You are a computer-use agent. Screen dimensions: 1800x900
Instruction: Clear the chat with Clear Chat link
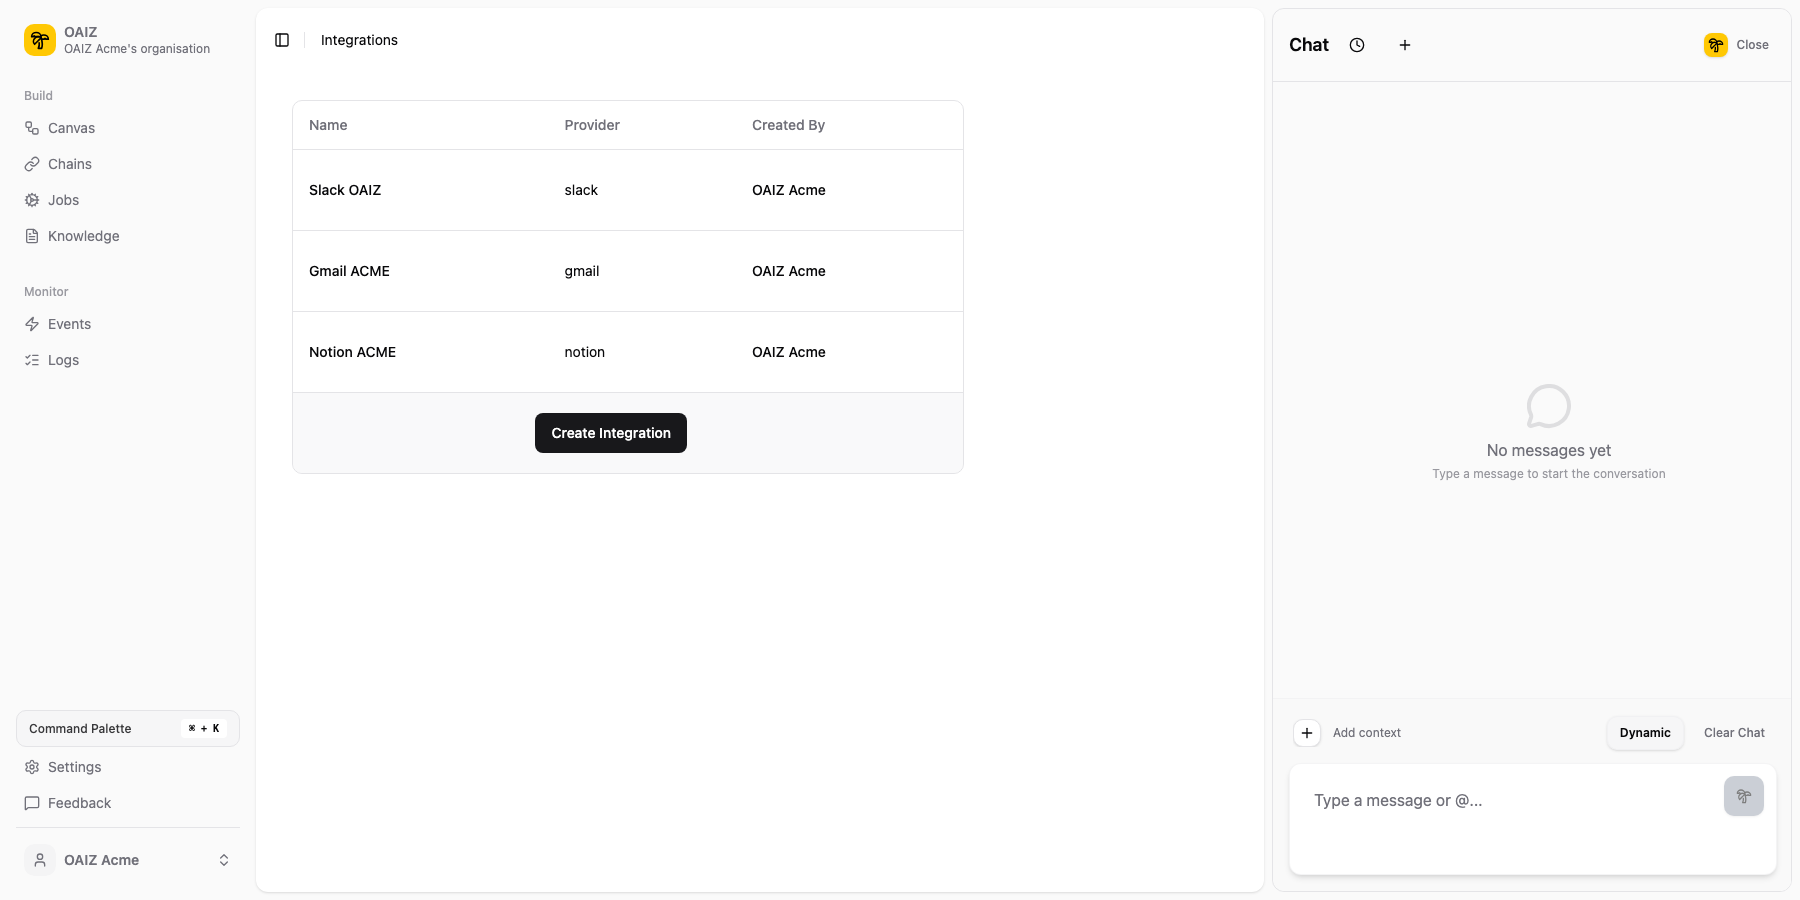[x=1734, y=733]
